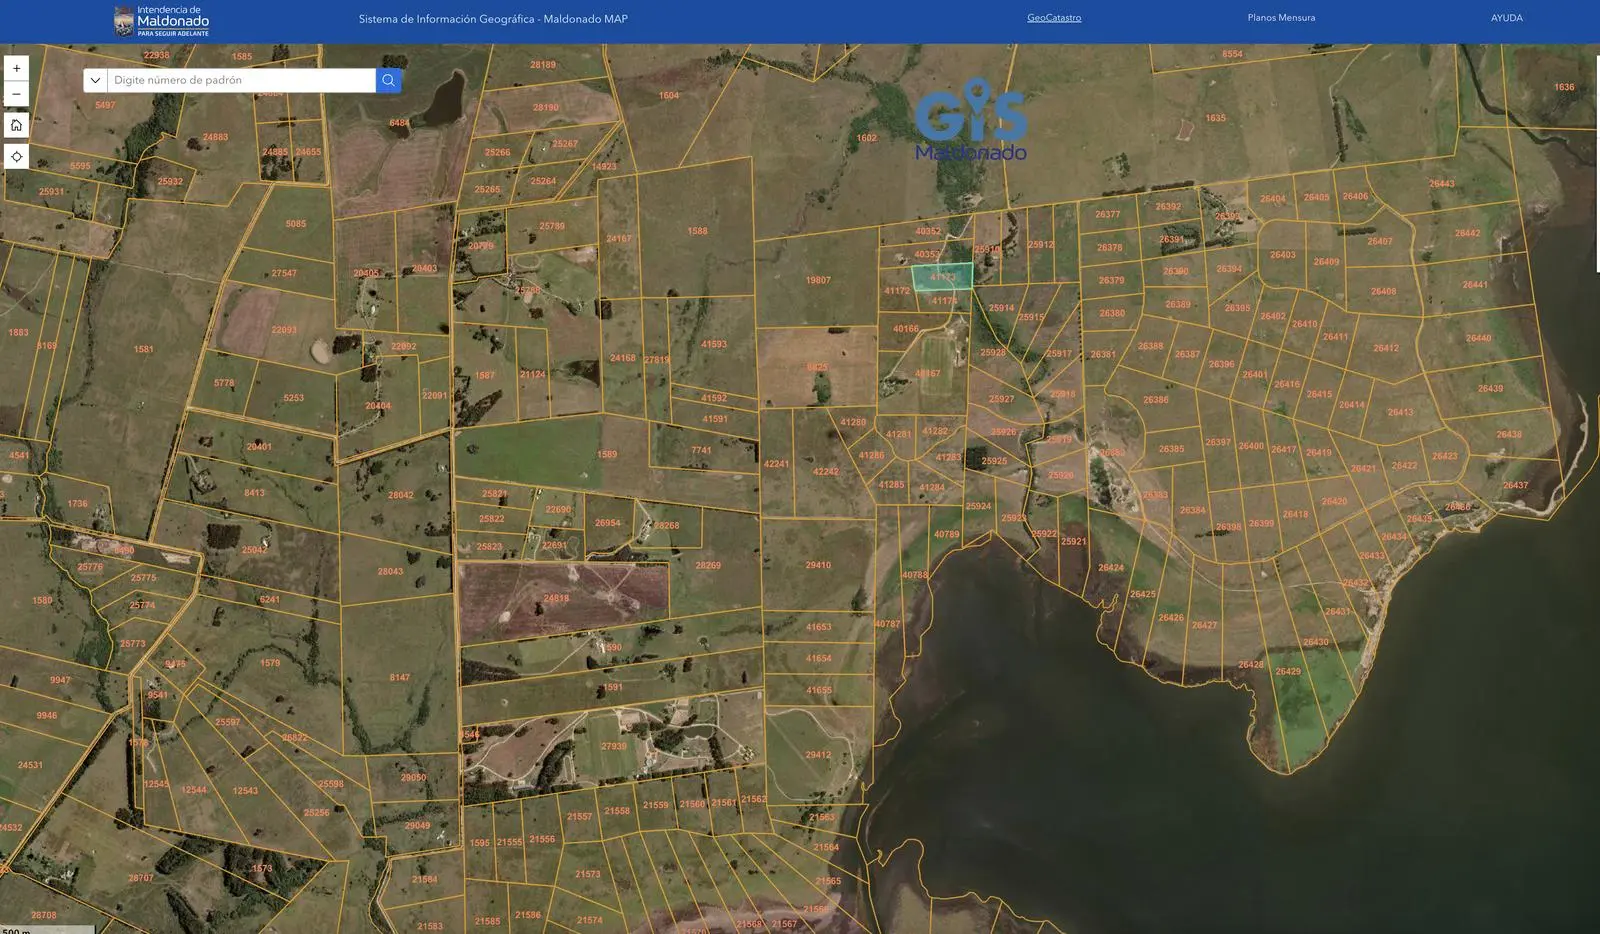Image resolution: width=1600 pixels, height=934 pixels.
Task: Zoom in on the map
Action: point(16,68)
